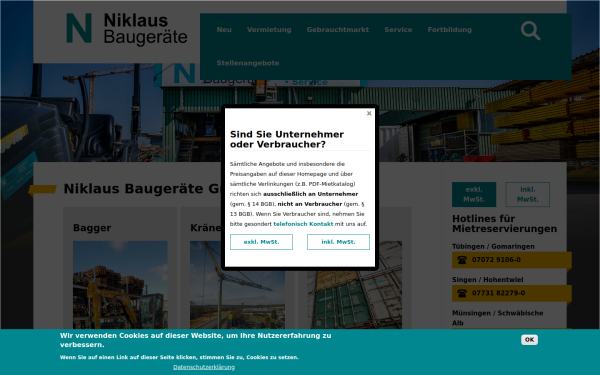Click the Niklaus Baugeräte logo

click(127, 29)
